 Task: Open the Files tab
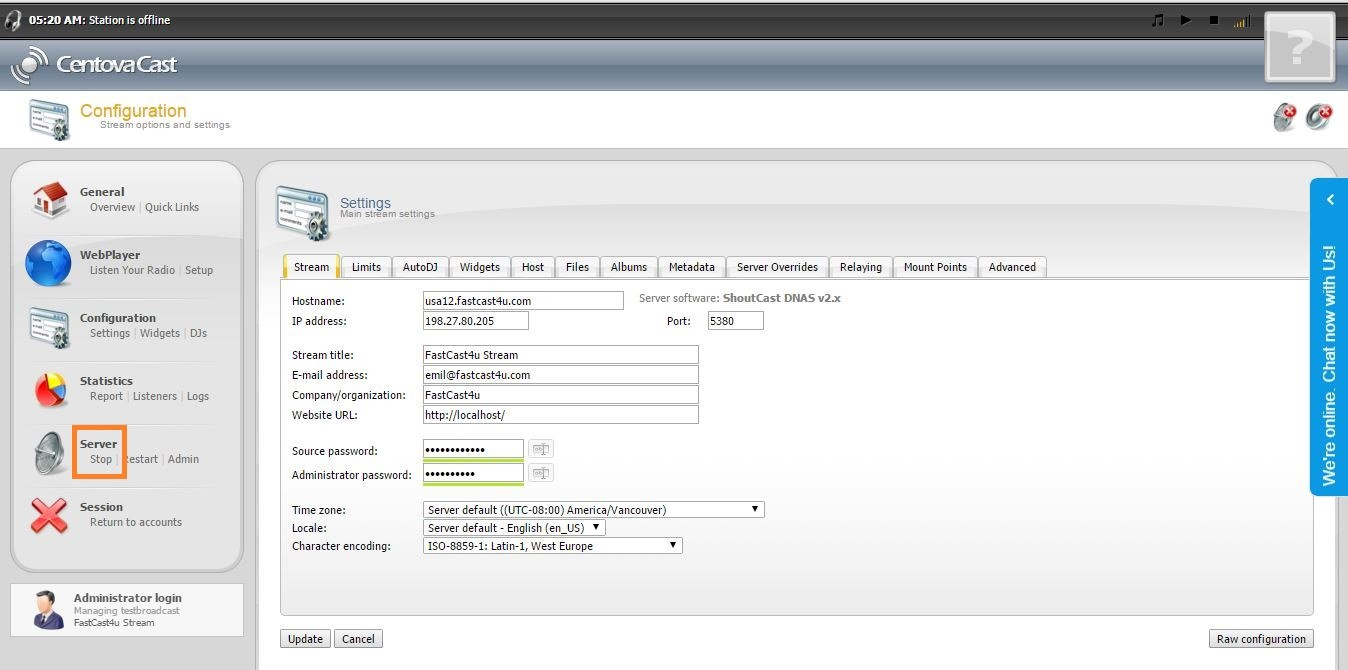(577, 267)
